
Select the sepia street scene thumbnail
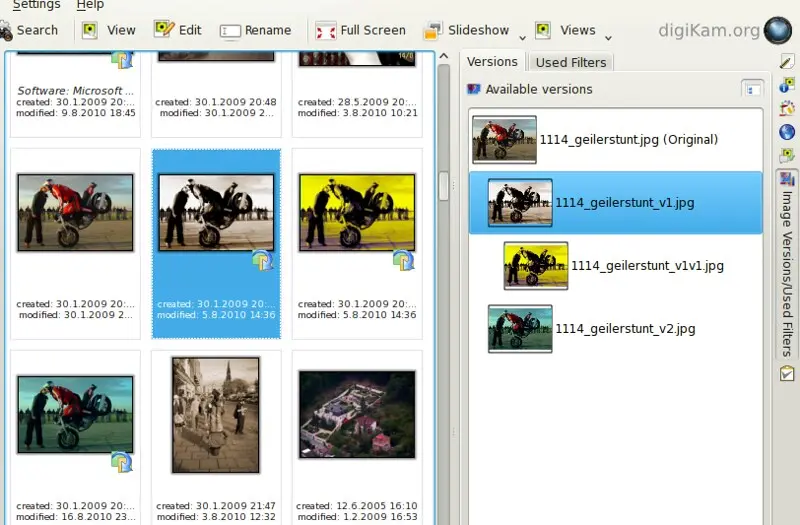[216, 415]
